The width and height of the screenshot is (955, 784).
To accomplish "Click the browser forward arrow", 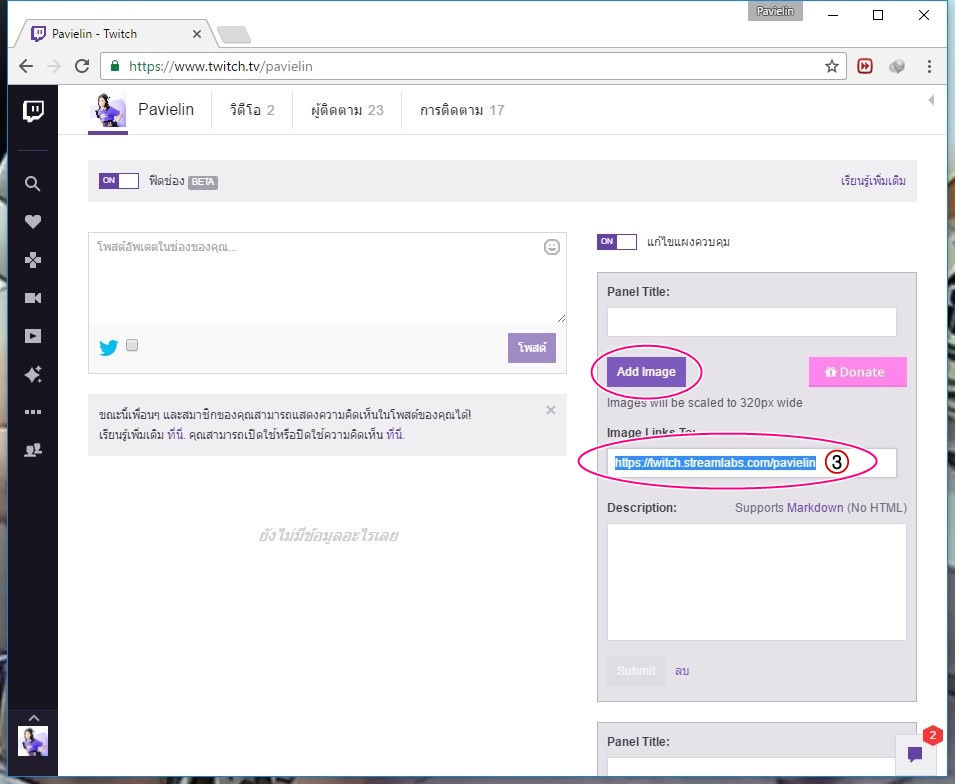I will [54, 66].
